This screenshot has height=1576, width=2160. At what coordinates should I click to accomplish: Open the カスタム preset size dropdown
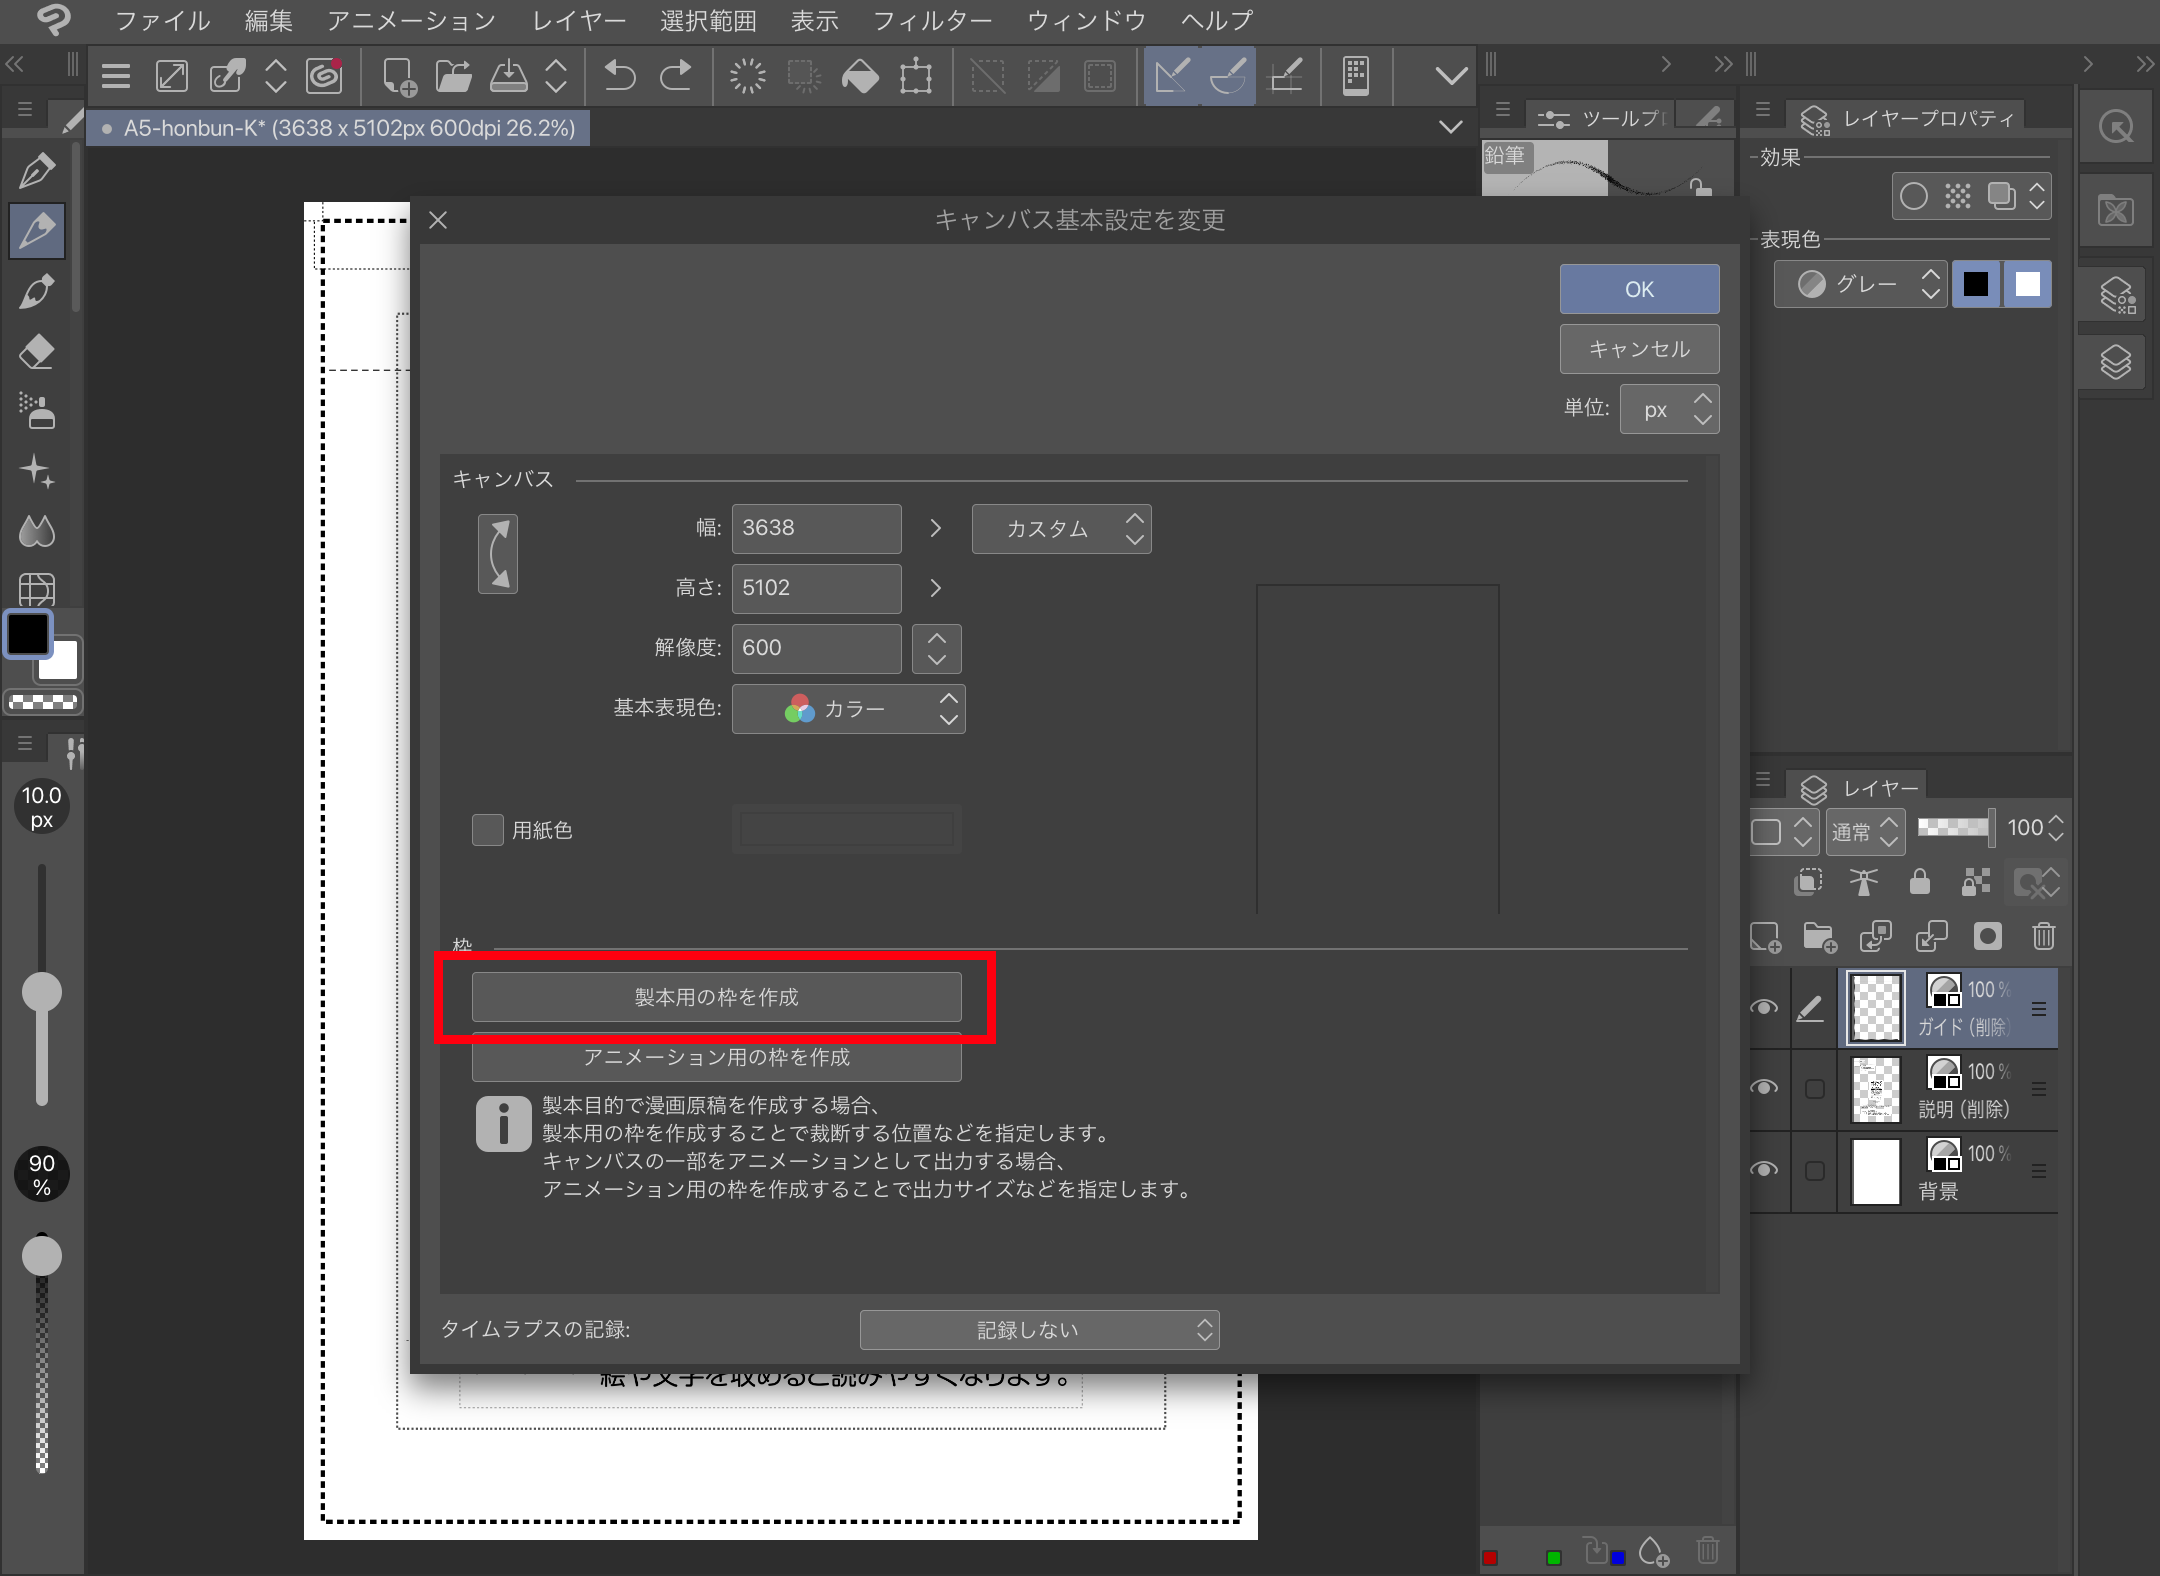pyautogui.click(x=1061, y=529)
